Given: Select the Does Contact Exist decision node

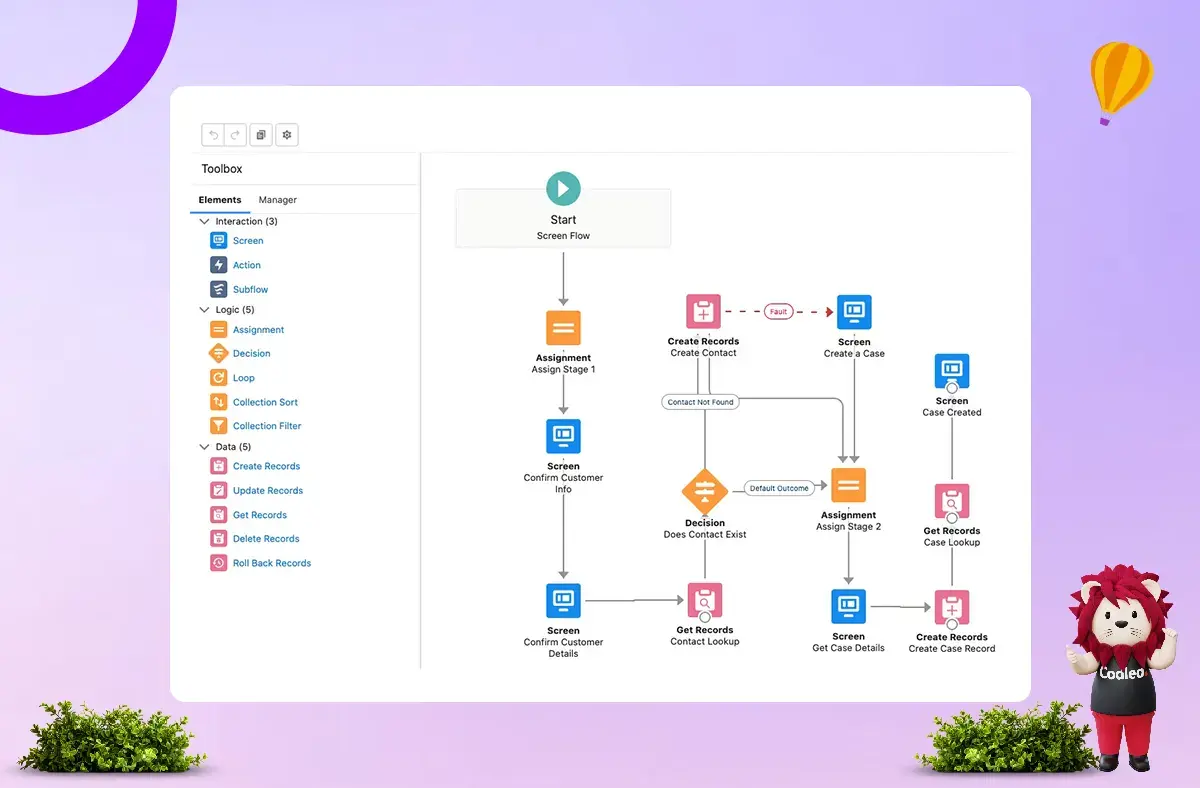Looking at the screenshot, I should pyautogui.click(x=705, y=491).
